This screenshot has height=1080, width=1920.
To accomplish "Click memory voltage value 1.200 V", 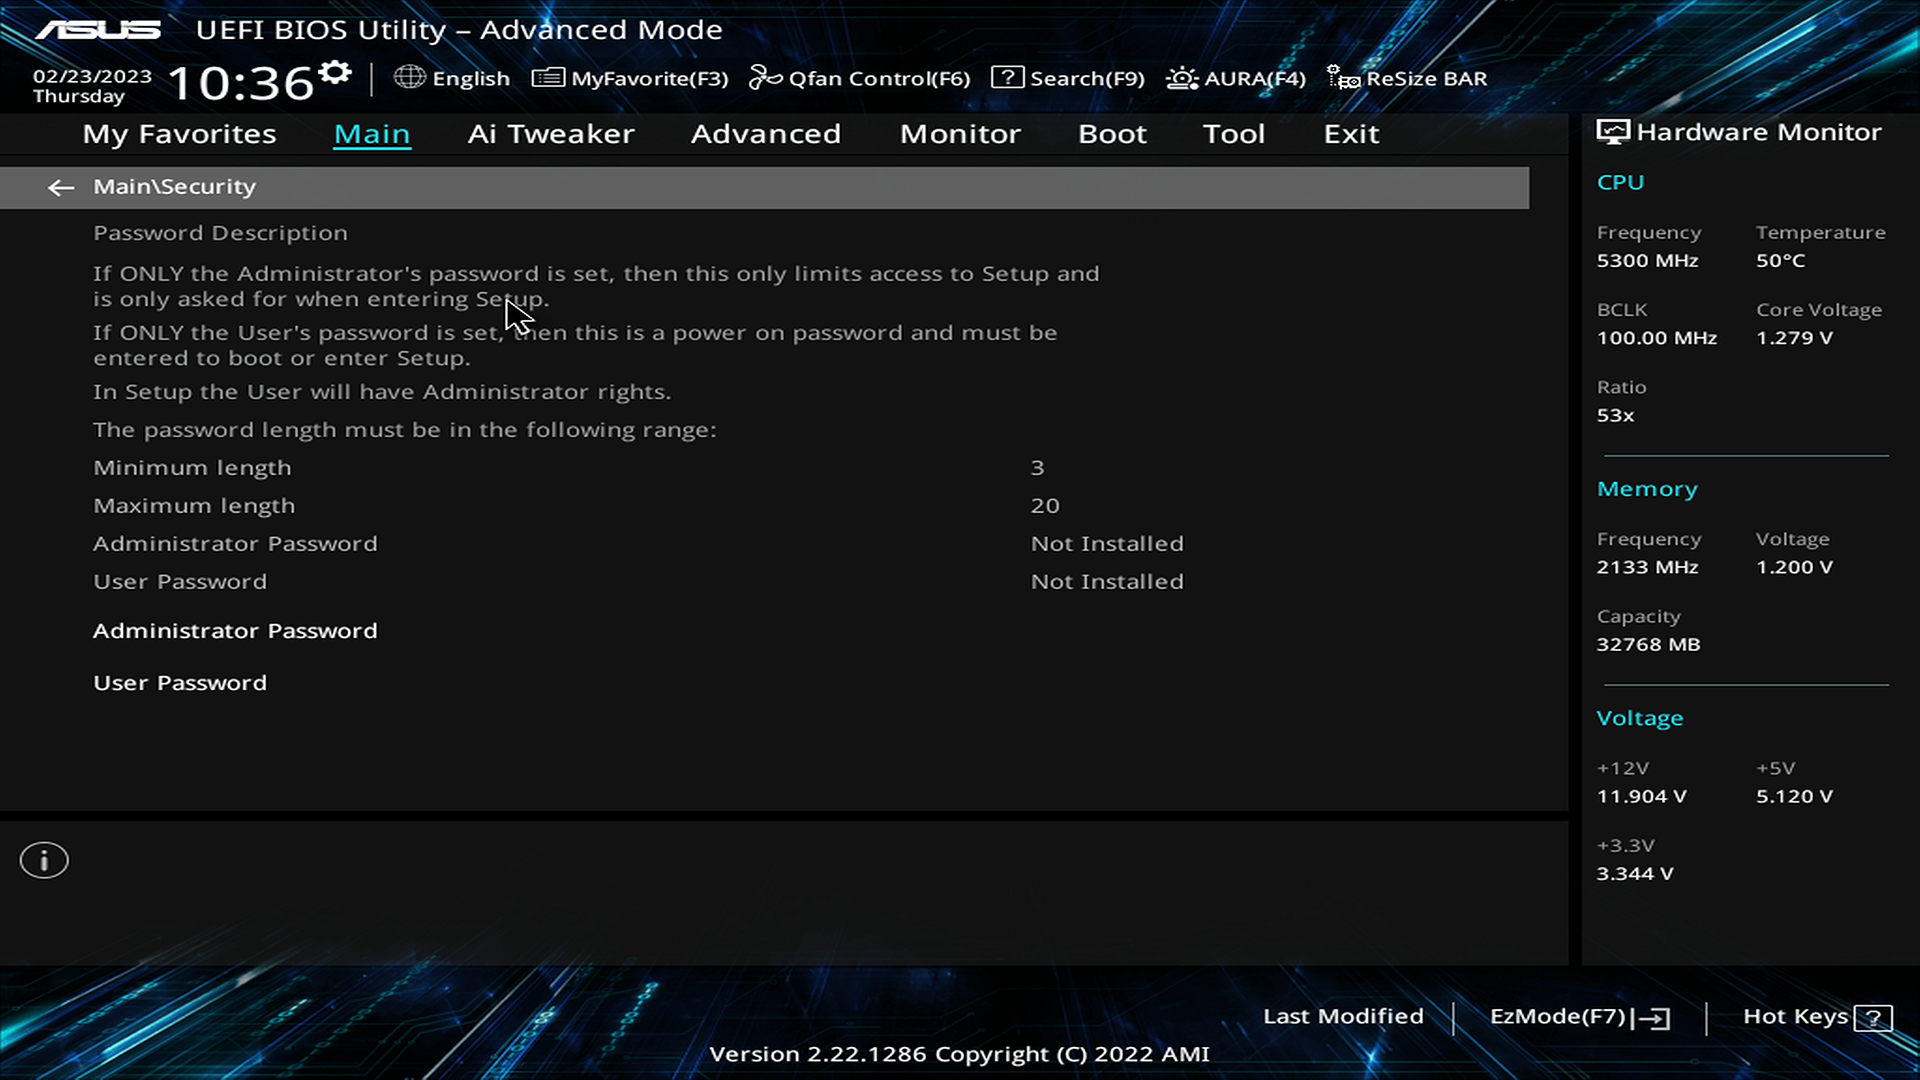I will coord(1794,567).
